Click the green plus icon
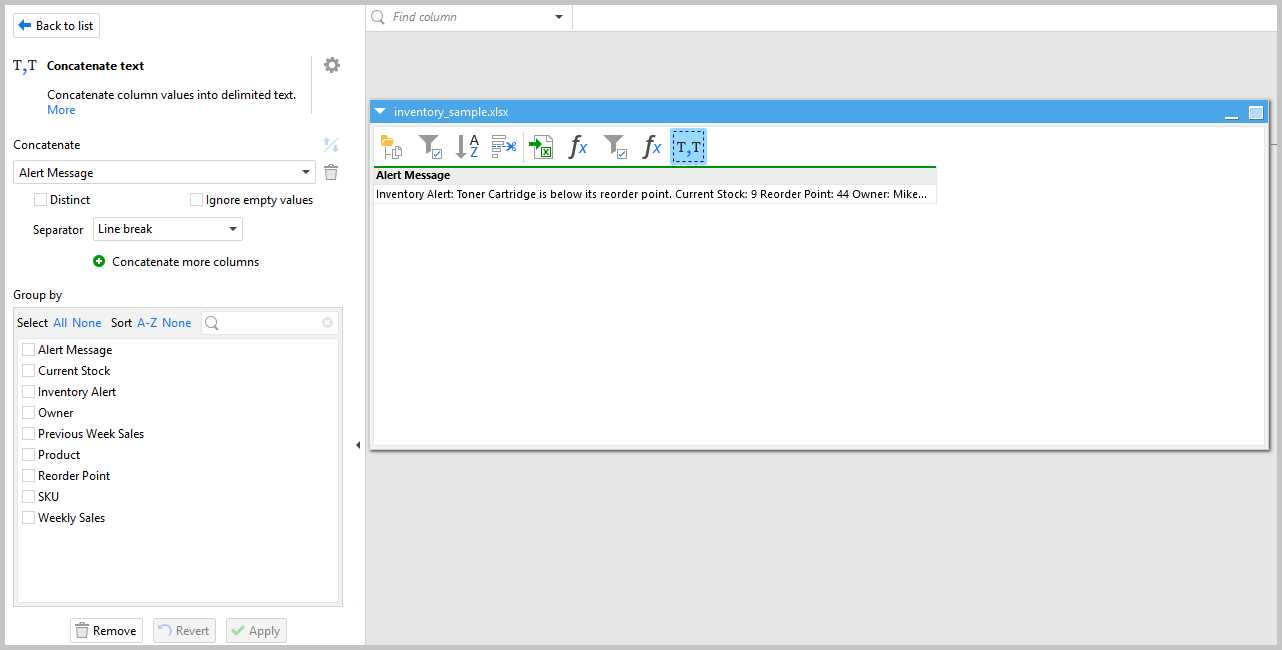This screenshot has width=1282, height=650. pyautogui.click(x=99, y=262)
